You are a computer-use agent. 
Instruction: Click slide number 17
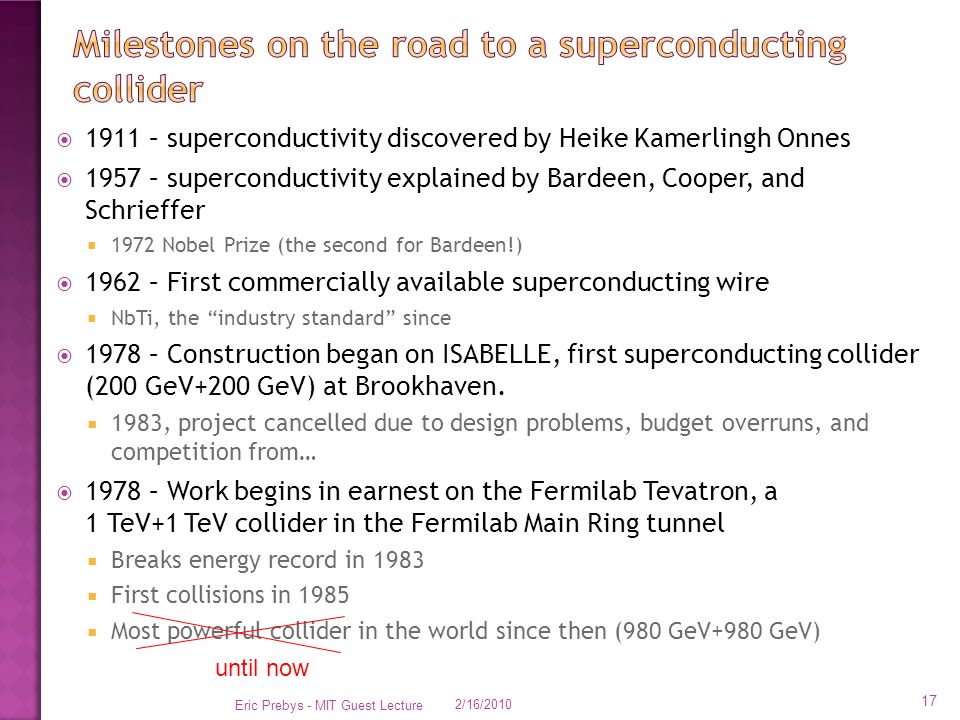[x=929, y=701]
